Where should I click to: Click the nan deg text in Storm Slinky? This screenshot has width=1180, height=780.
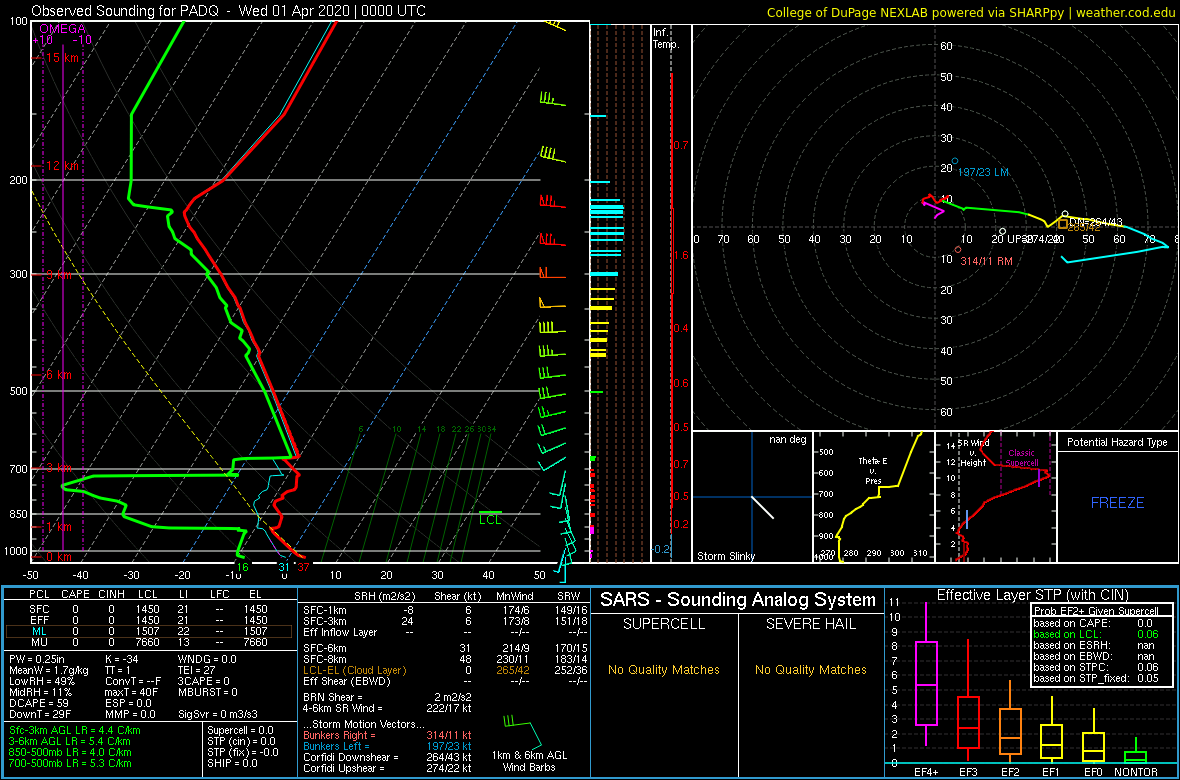[x=786, y=439]
